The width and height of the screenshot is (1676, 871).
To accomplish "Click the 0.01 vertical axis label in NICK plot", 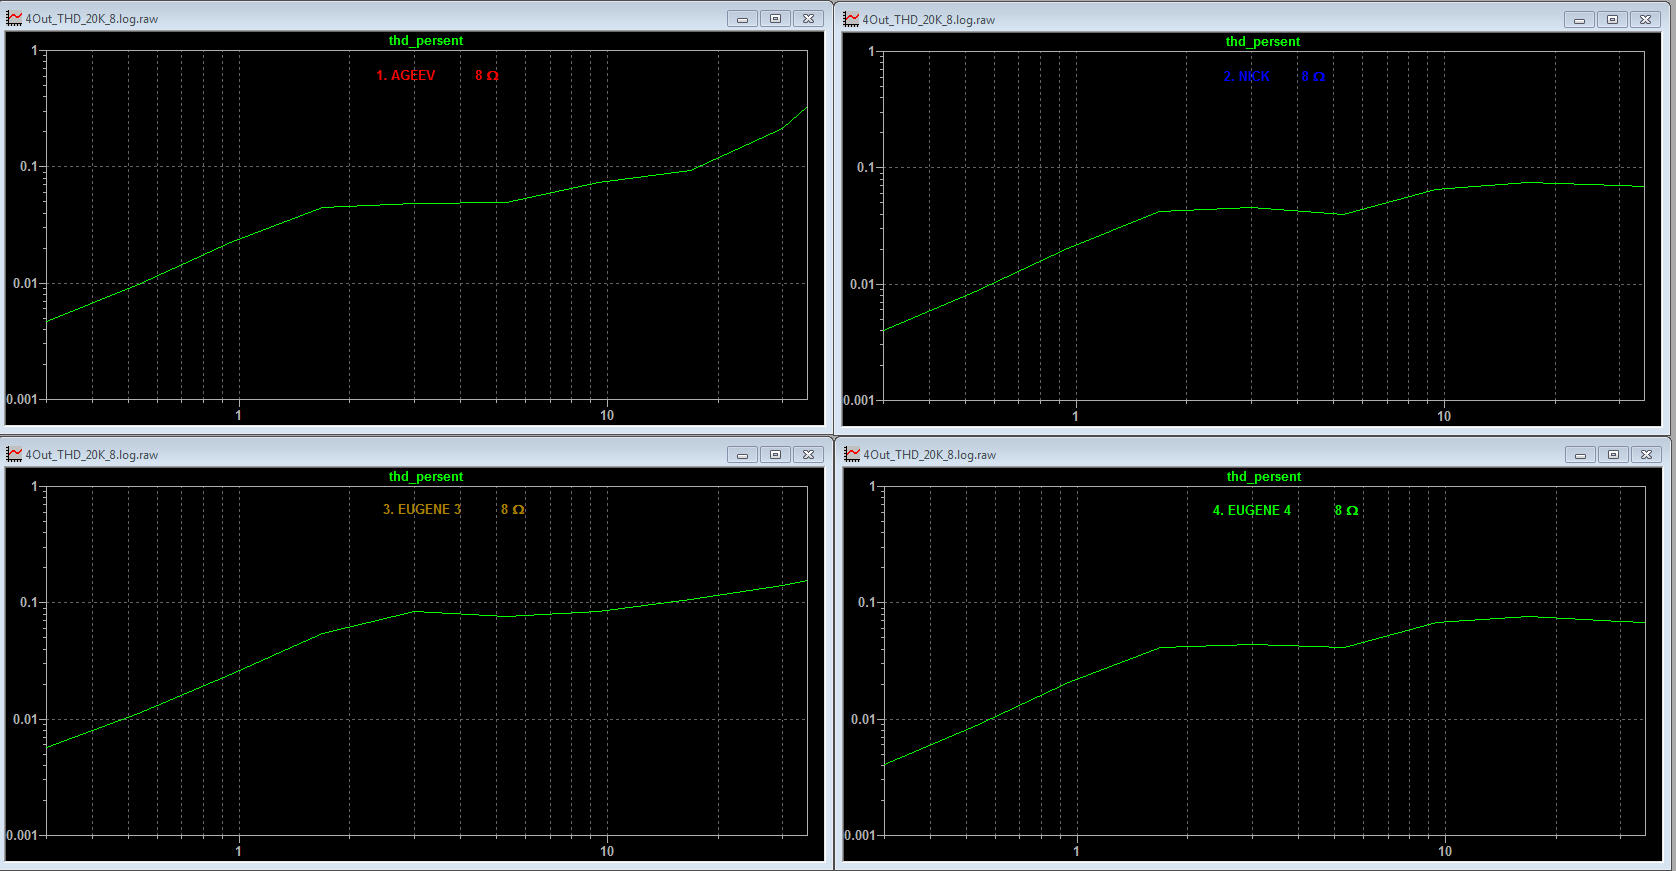I will [x=862, y=284].
